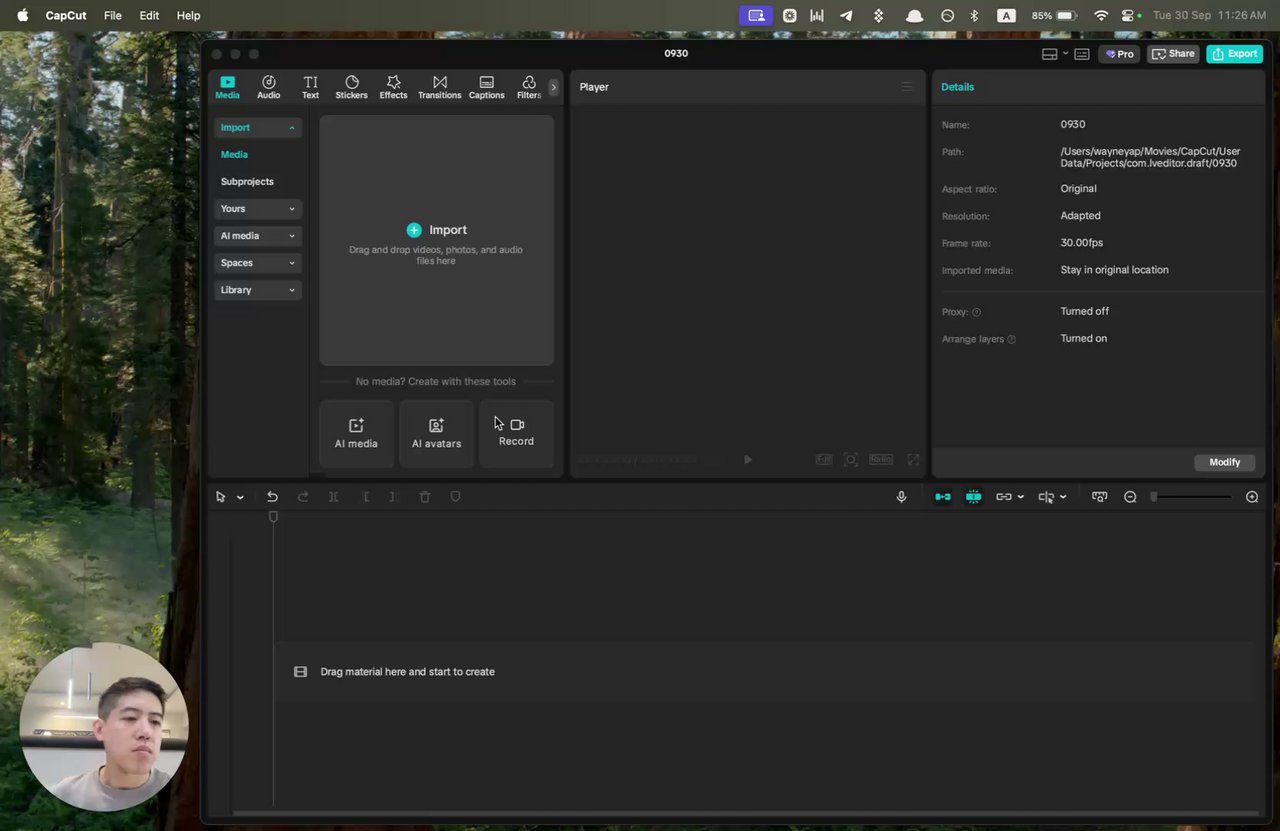
Task: Expand the Spaces section
Action: click(258, 263)
